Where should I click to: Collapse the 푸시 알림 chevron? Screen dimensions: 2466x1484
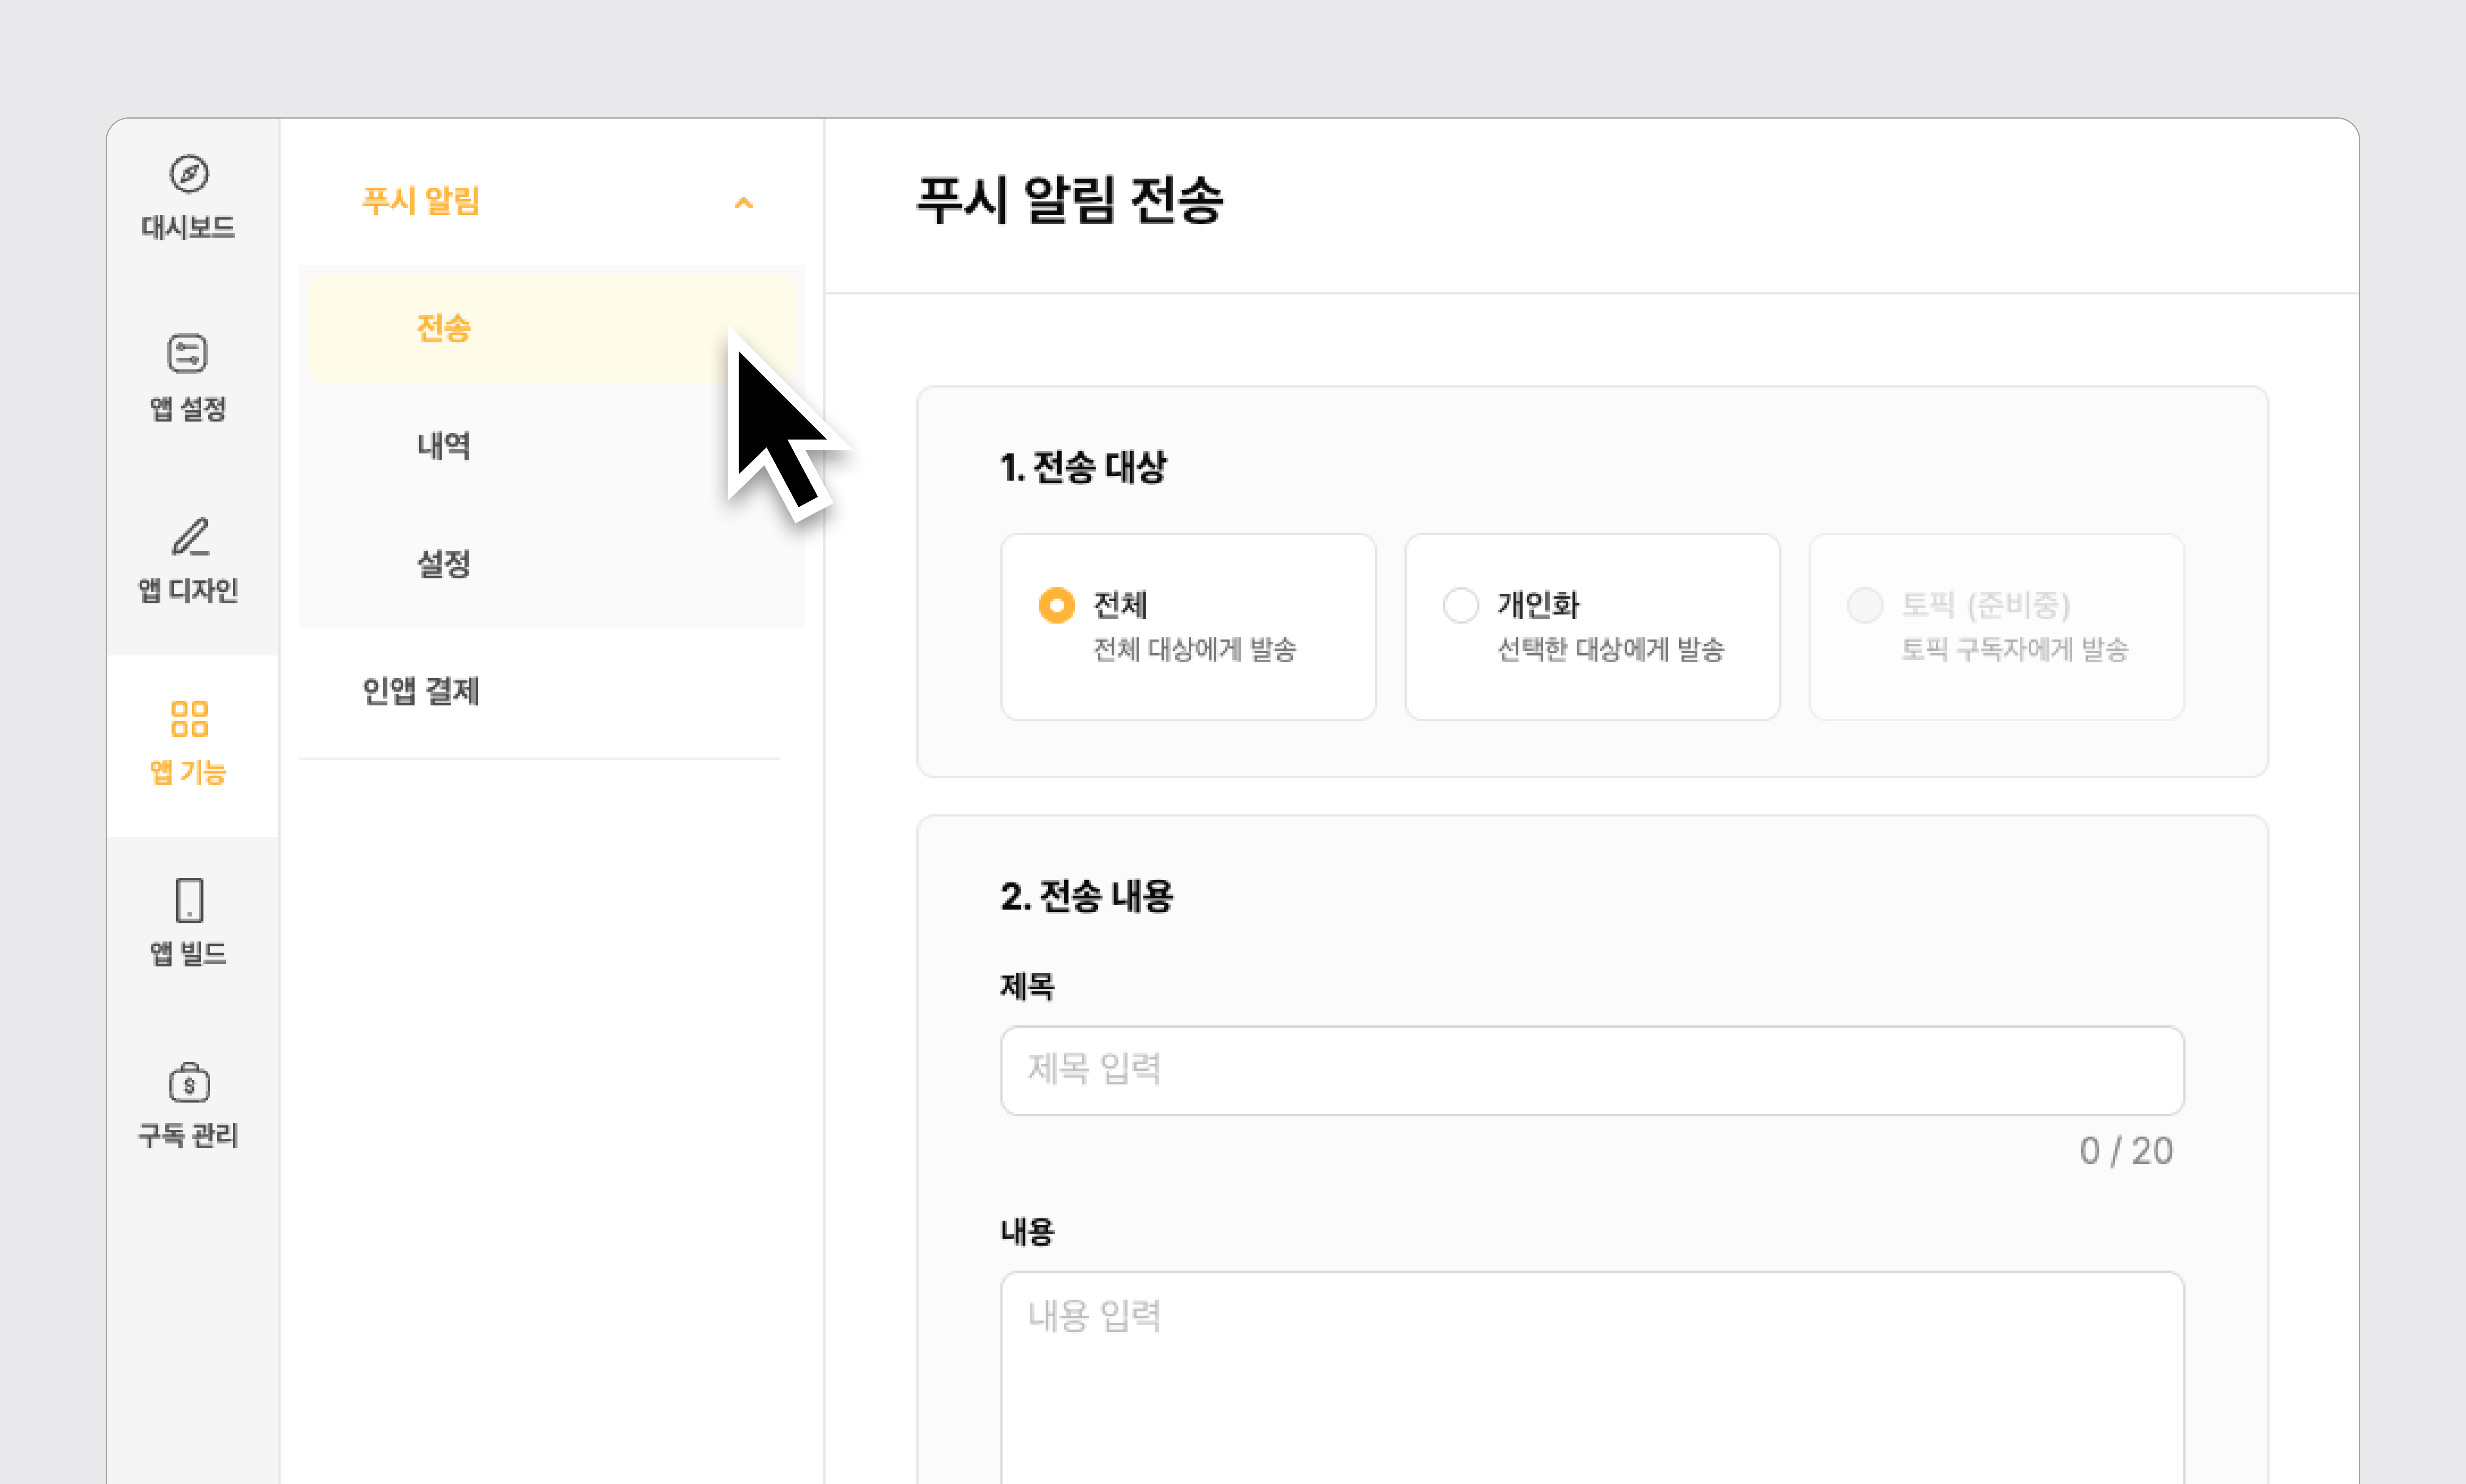743,203
